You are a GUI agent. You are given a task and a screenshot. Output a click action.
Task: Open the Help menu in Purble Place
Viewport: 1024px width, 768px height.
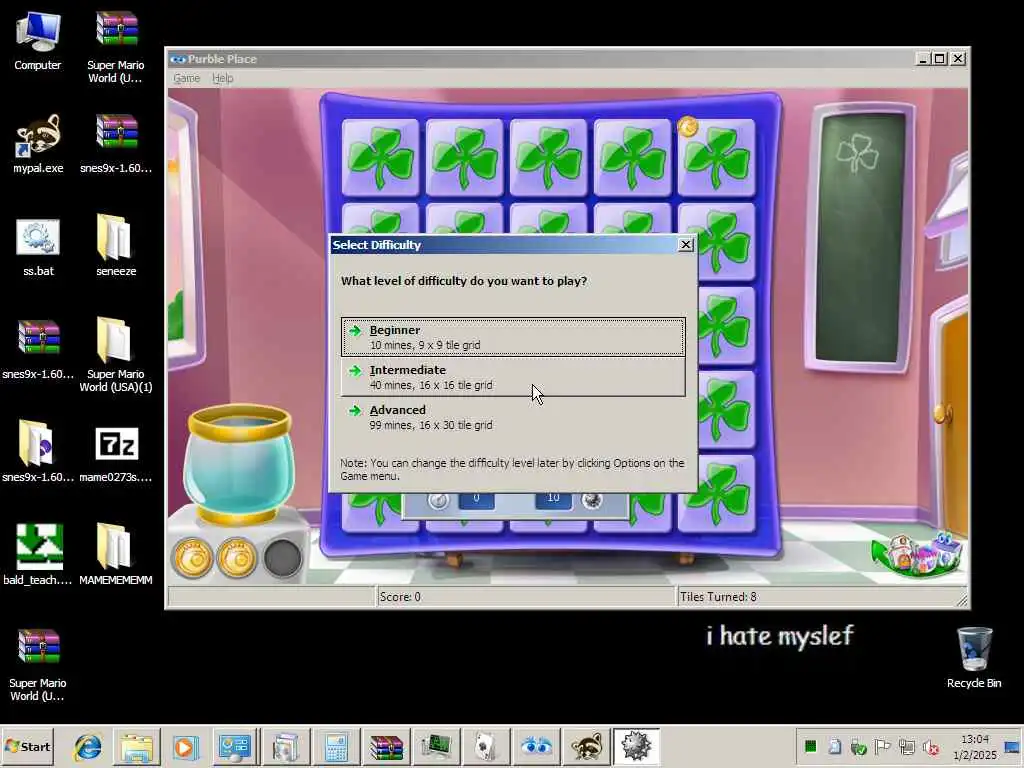[223, 78]
